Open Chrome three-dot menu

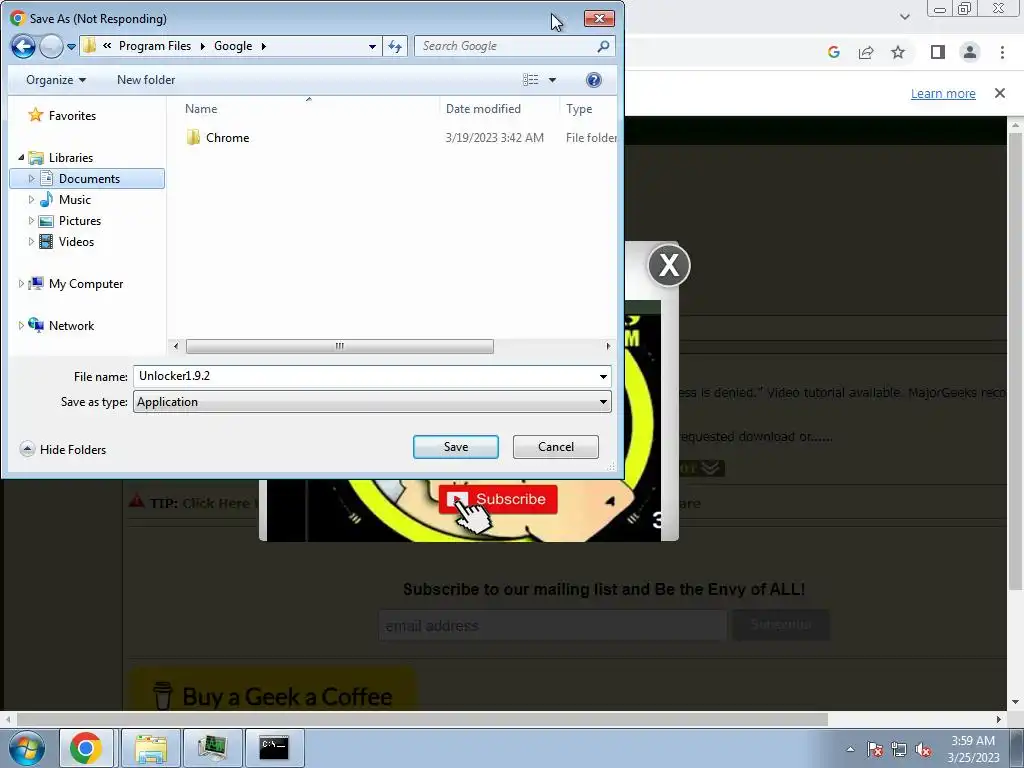pyautogui.click(x=1002, y=52)
